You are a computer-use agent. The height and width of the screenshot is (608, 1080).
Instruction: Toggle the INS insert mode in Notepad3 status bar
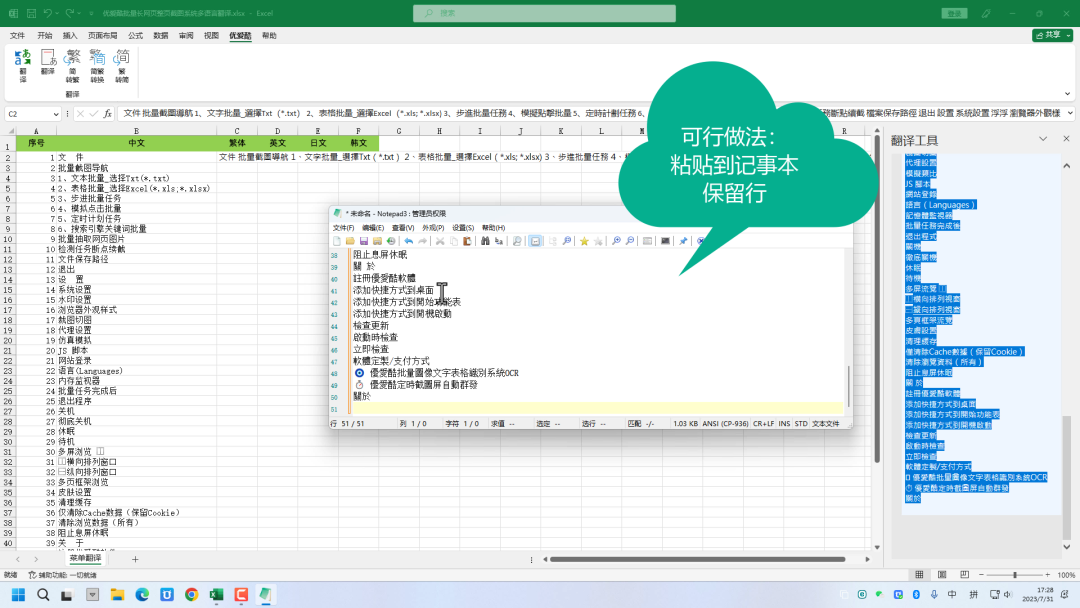pyautogui.click(x=784, y=424)
